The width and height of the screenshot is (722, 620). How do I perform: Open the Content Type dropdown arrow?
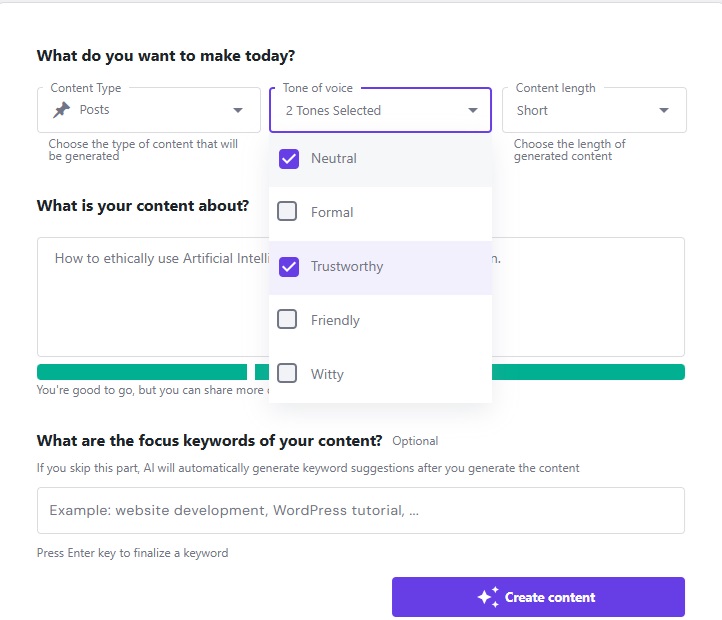pyautogui.click(x=238, y=110)
